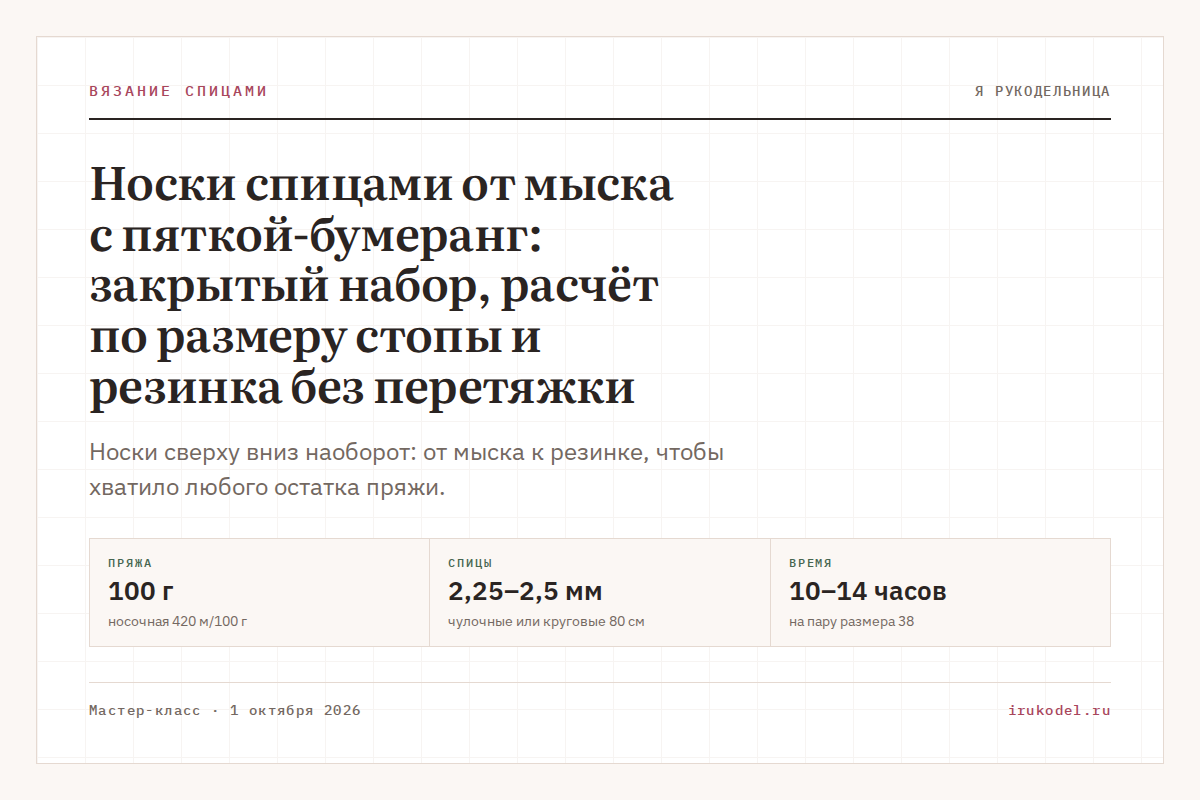
Task: Click 'на пару размера 38' note
Action: pyautogui.click(x=851, y=622)
